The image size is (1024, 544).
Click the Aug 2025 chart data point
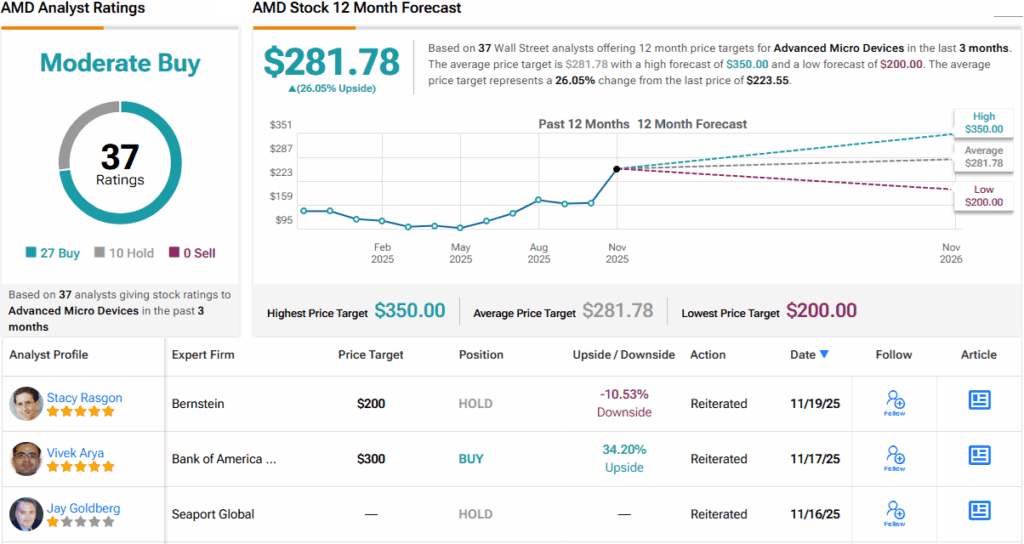[x=539, y=200]
